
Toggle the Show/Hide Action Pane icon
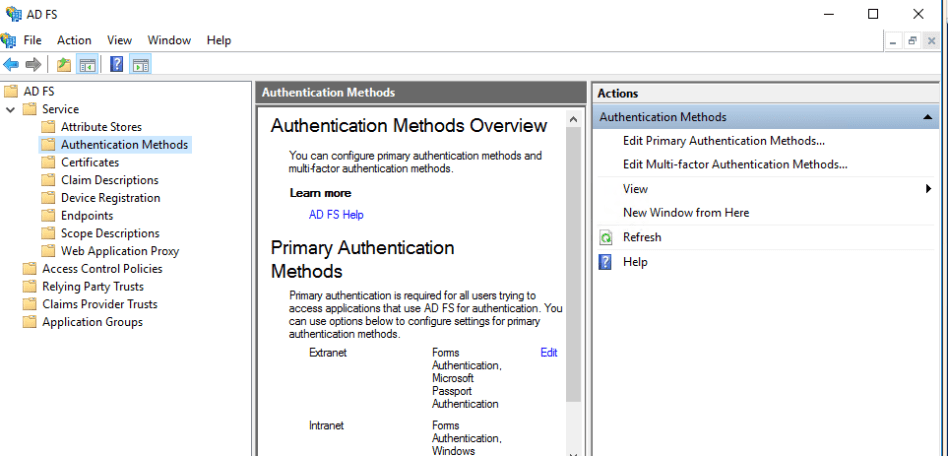click(x=141, y=65)
